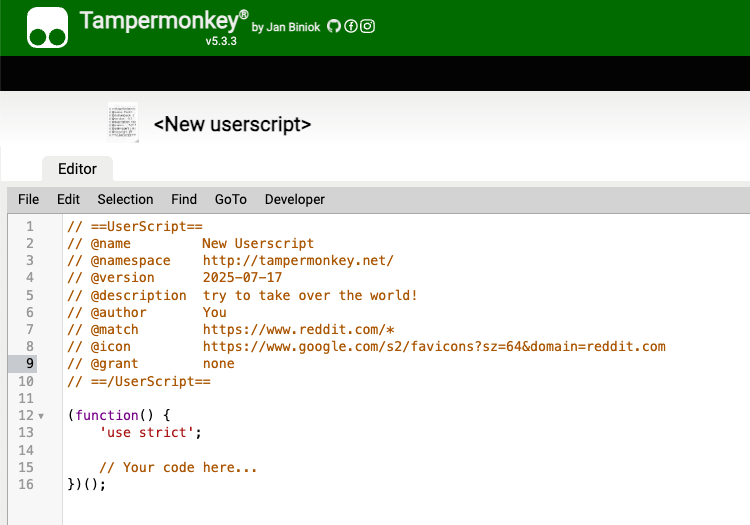Click the match URL 'https://www.reddit.com/*'
Image resolution: width=750 pixels, height=525 pixels.
[x=298, y=330]
